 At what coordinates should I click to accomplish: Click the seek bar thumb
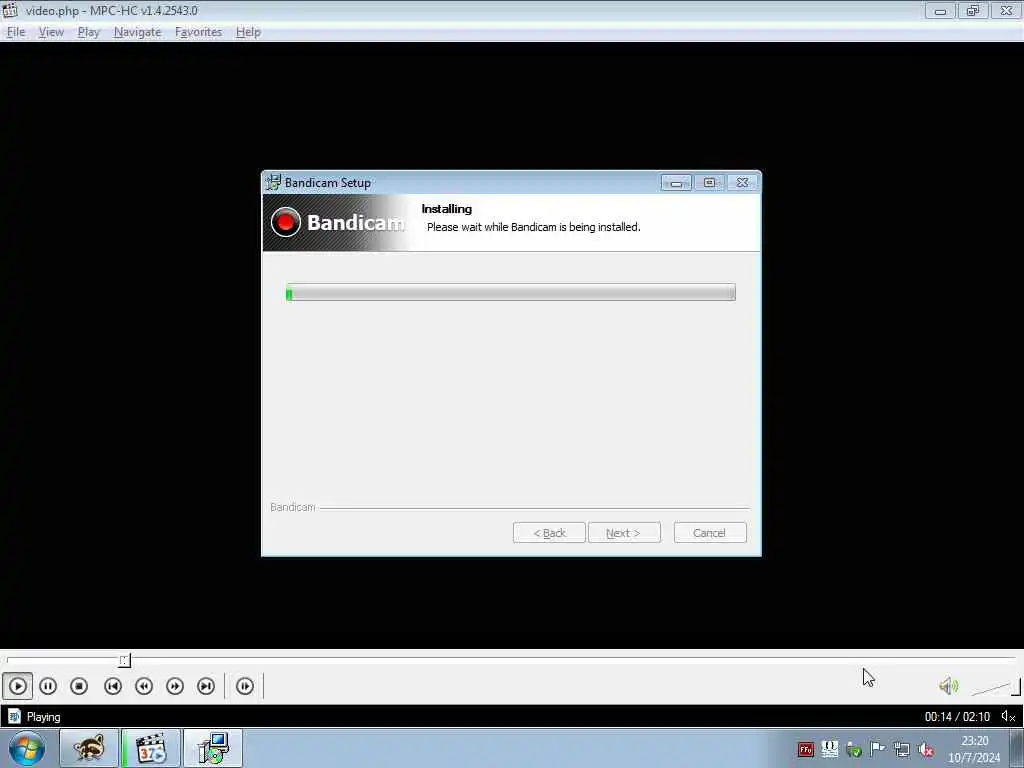124,660
